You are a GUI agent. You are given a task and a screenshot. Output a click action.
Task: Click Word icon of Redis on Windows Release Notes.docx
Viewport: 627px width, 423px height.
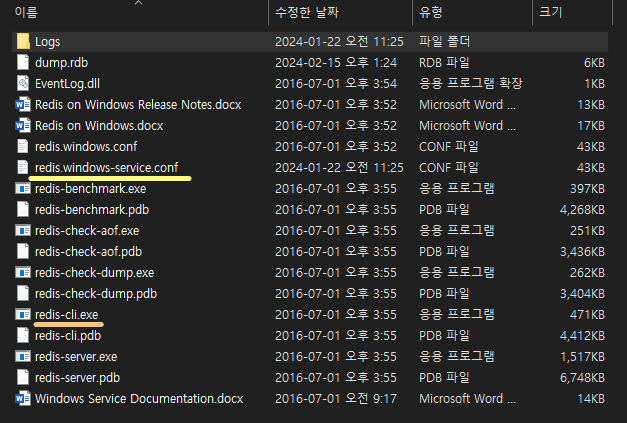point(23,104)
